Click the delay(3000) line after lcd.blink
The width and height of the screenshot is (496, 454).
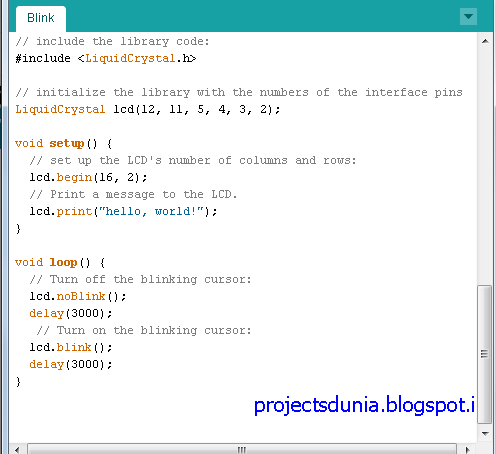click(x=71, y=364)
